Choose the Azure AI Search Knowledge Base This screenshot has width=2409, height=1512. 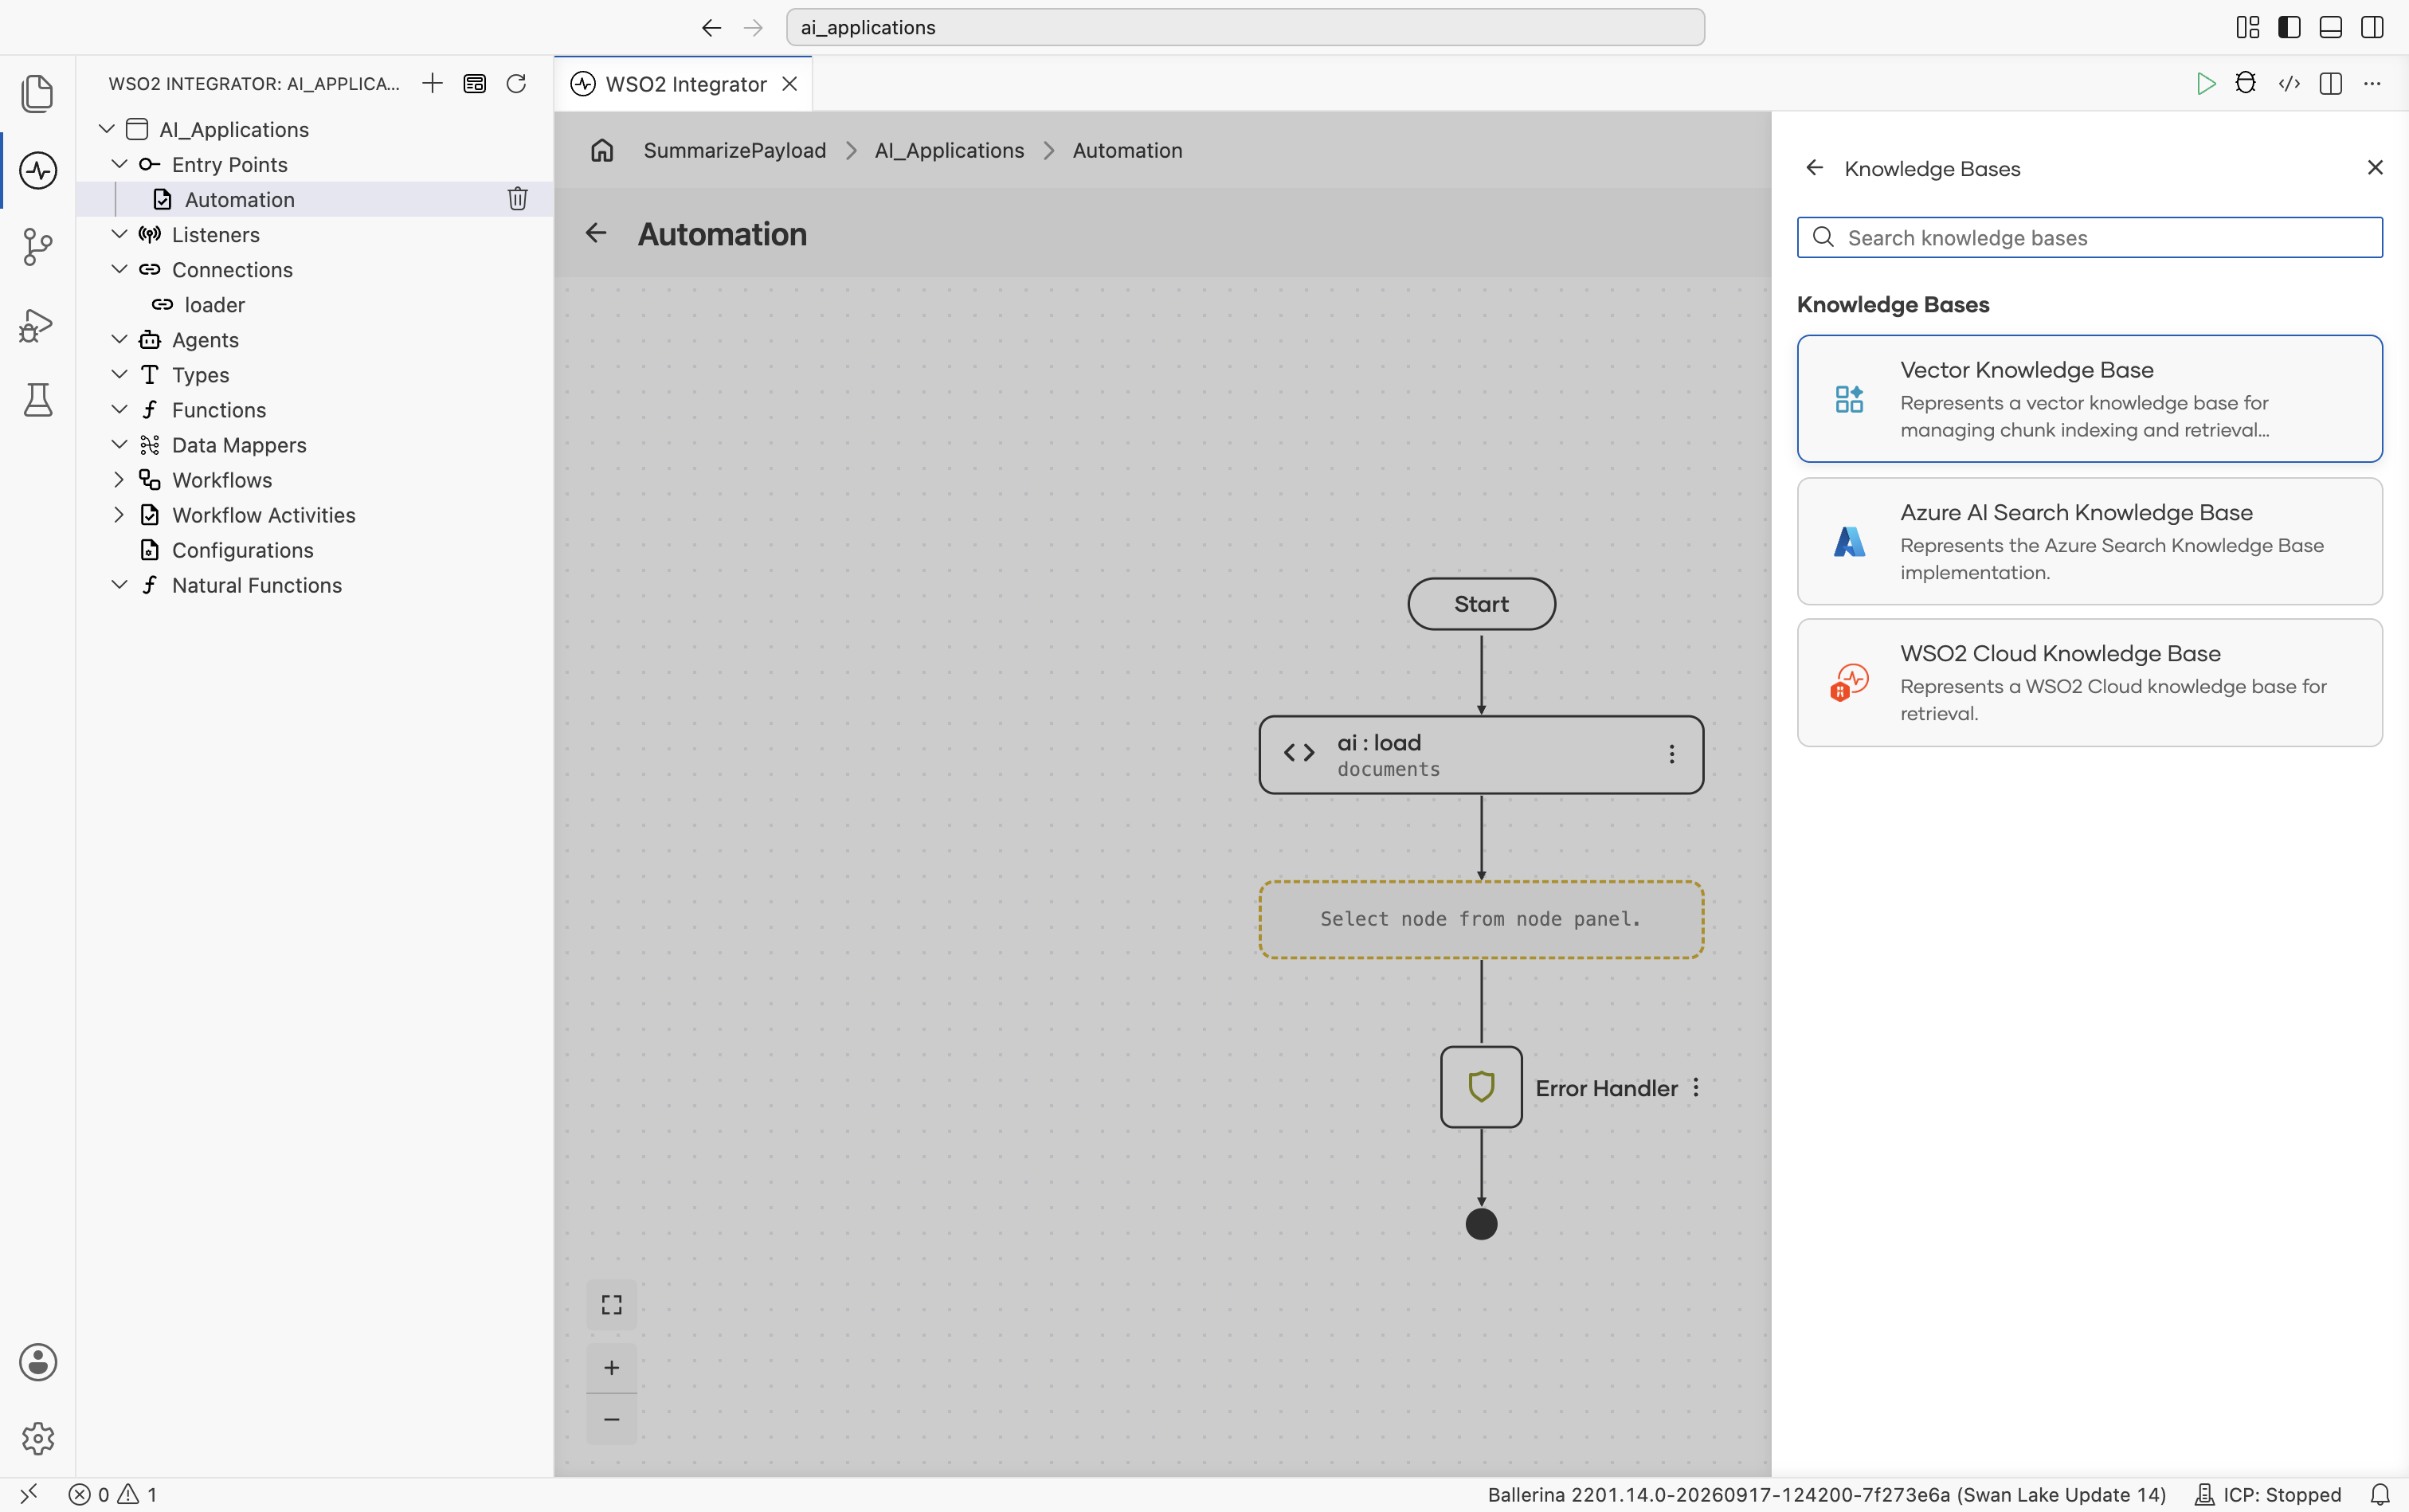2089,541
